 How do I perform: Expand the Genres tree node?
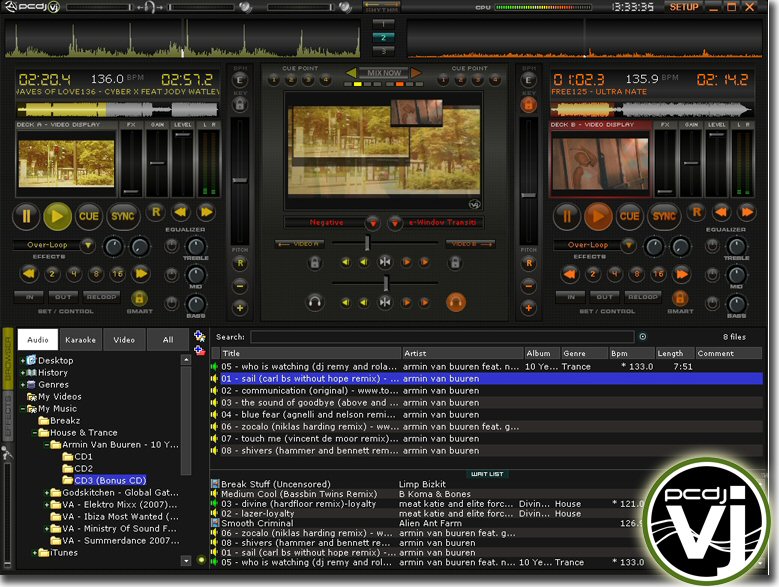(x=22, y=385)
